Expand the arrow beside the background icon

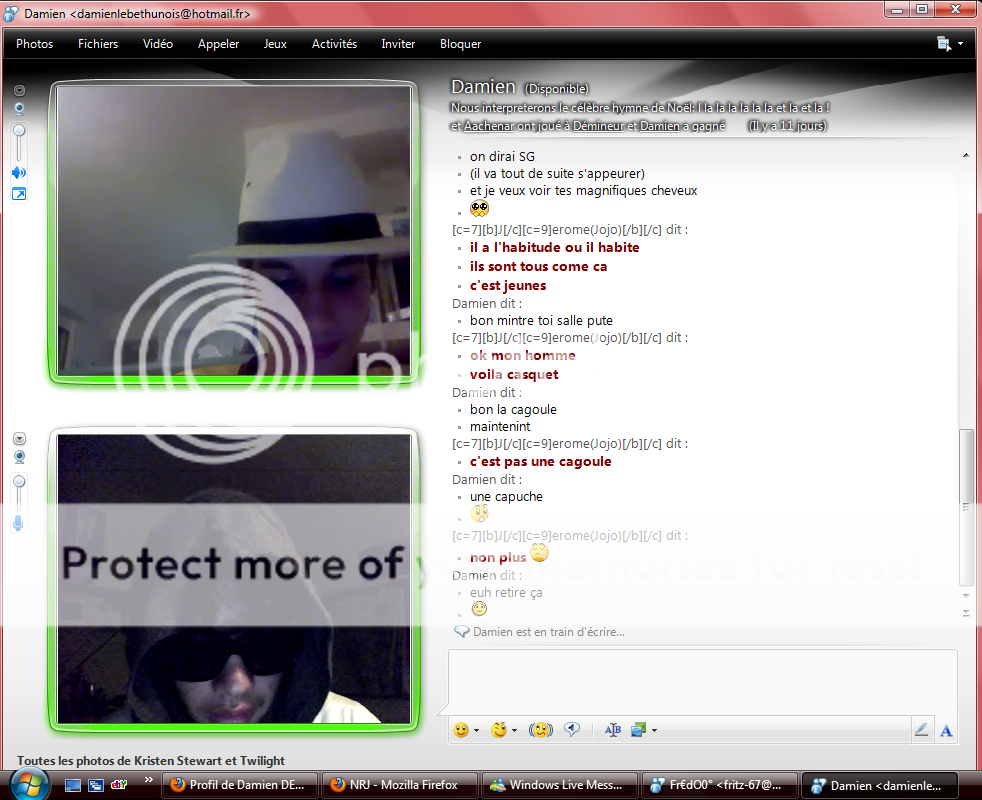tap(654, 730)
